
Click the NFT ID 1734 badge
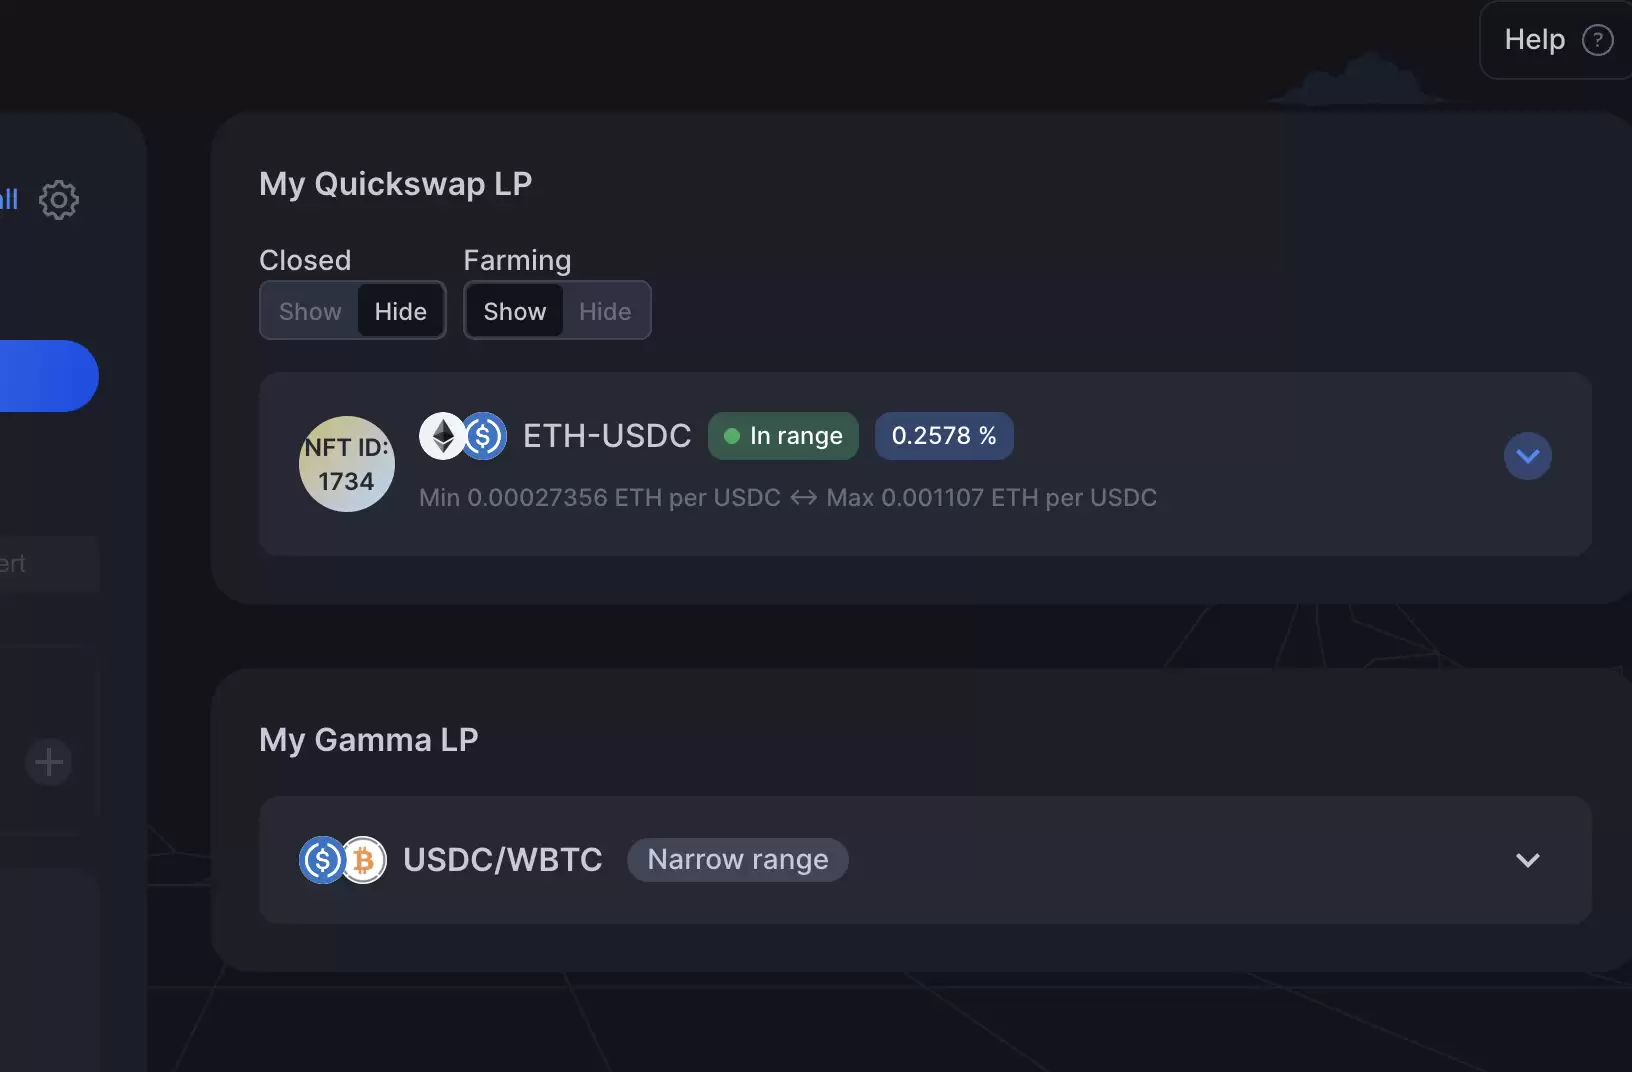coord(347,464)
